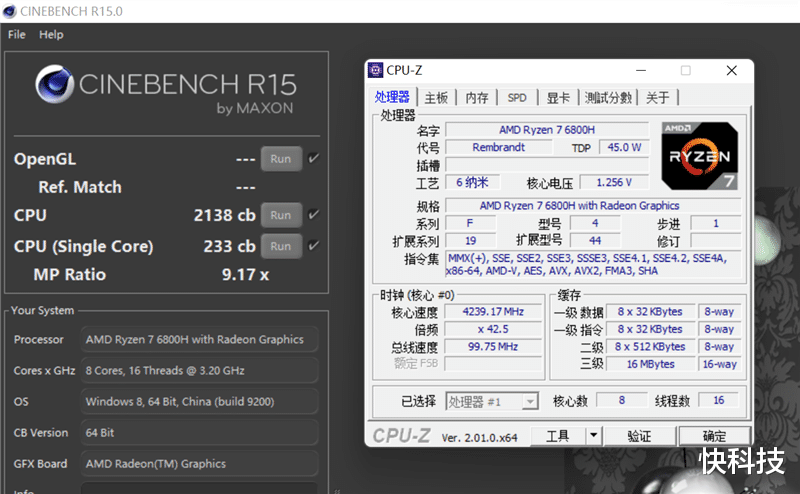Expand the 工具 dropdown arrow
The width and height of the screenshot is (800, 494).
(x=592, y=436)
